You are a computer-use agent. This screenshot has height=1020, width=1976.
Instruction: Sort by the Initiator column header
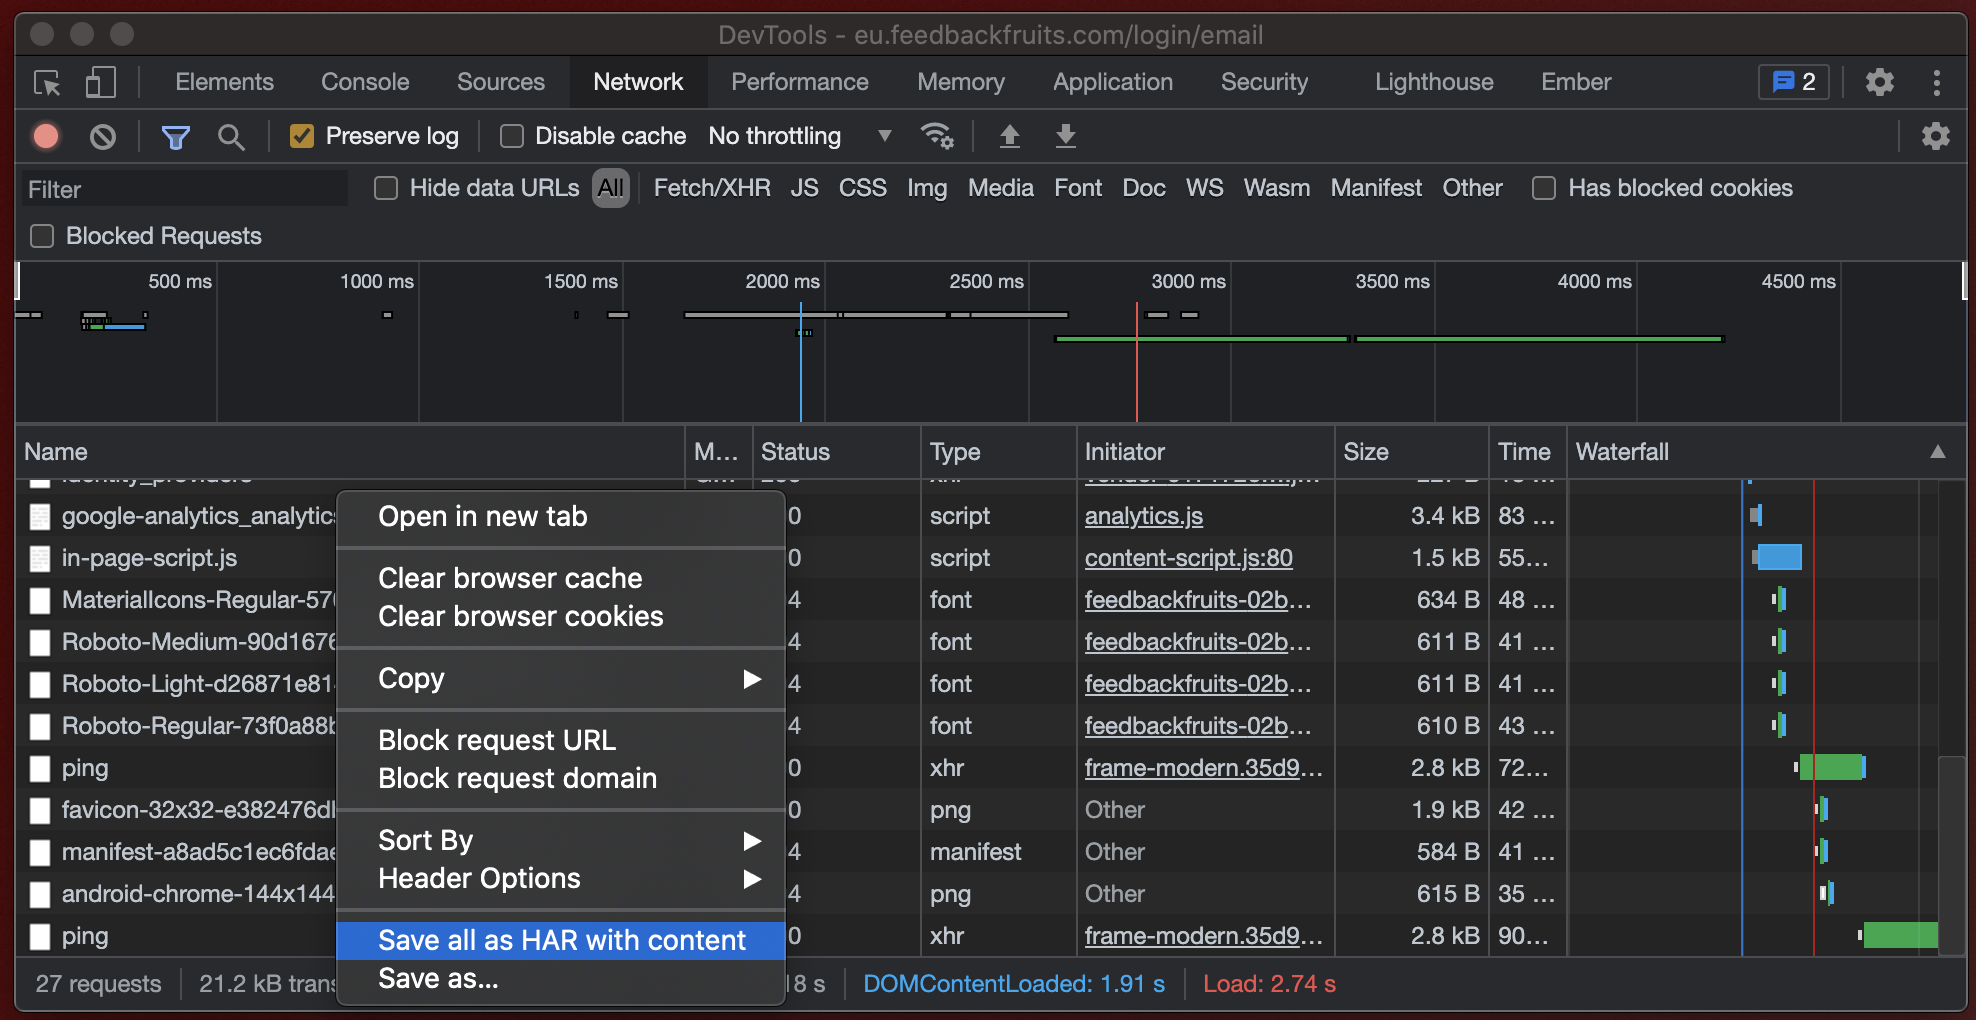point(1206,452)
